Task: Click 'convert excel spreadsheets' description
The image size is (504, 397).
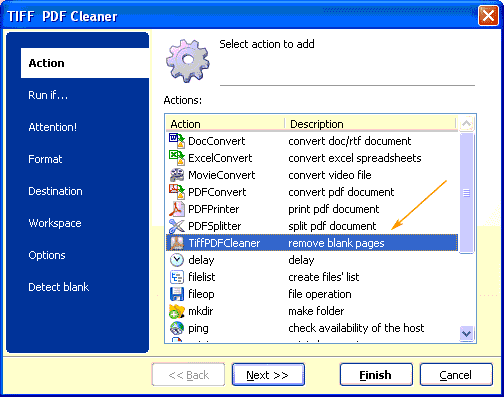Action: (x=355, y=158)
